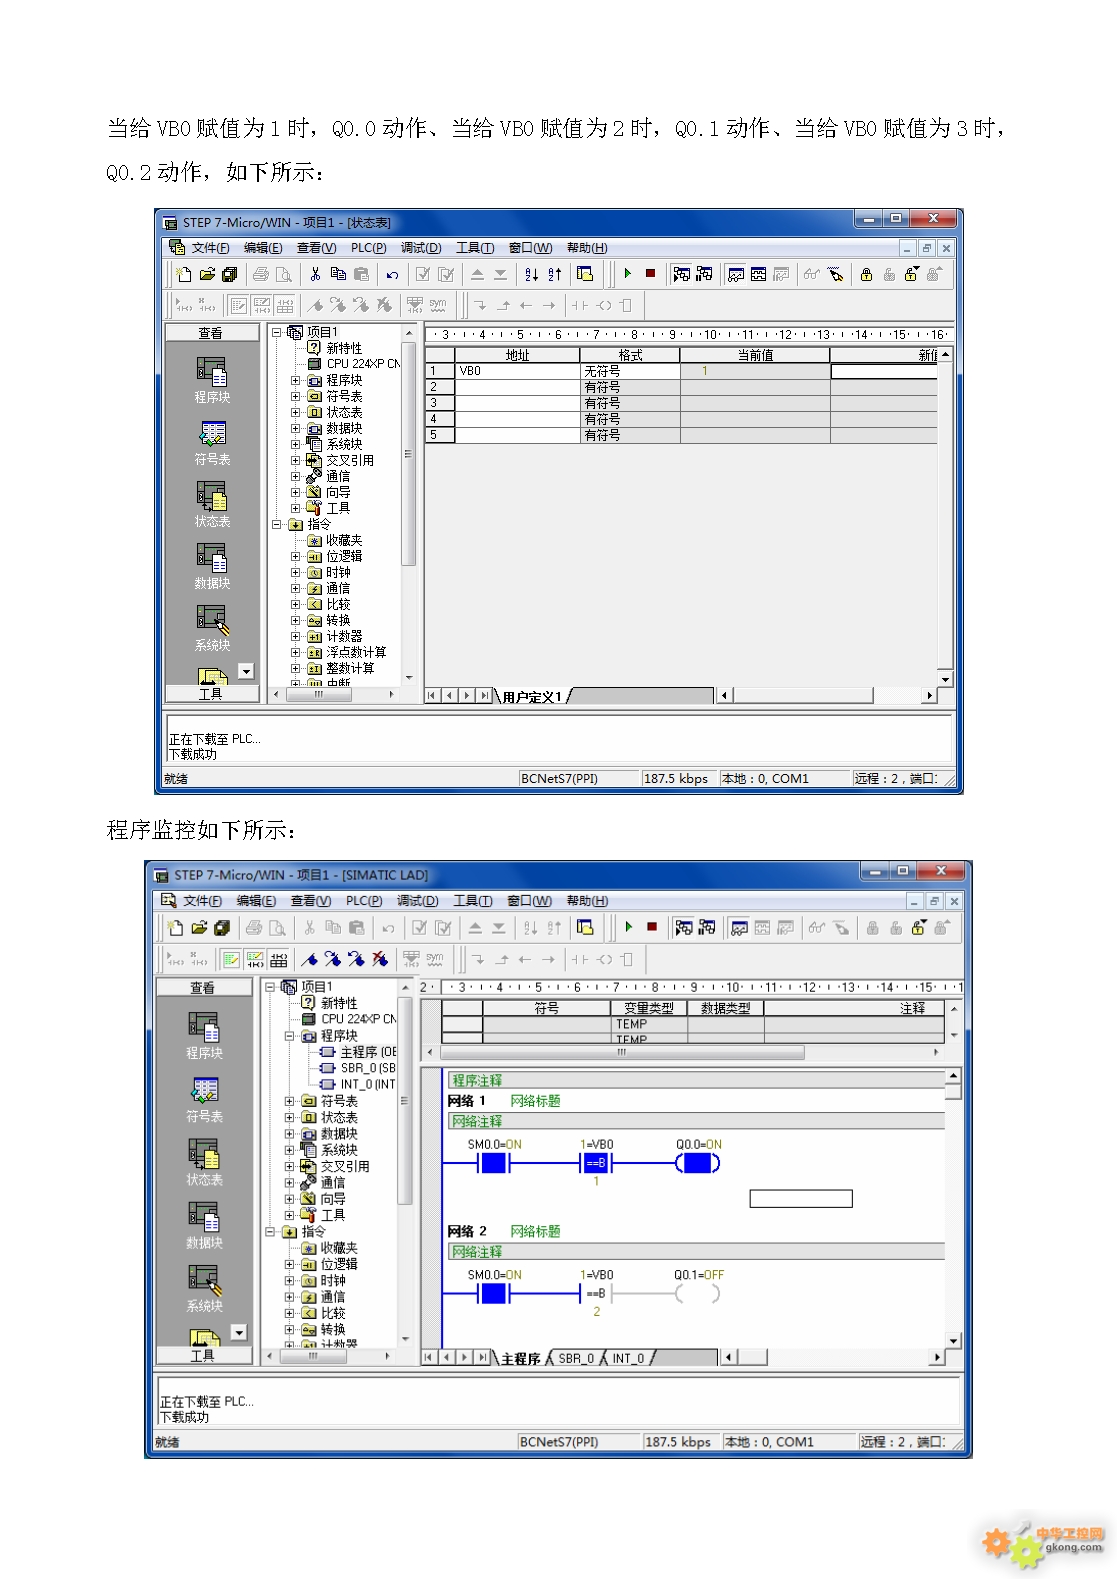1117x1579 pixels.
Task: Click Copy icon in status chart window toolbar
Action: (338, 274)
